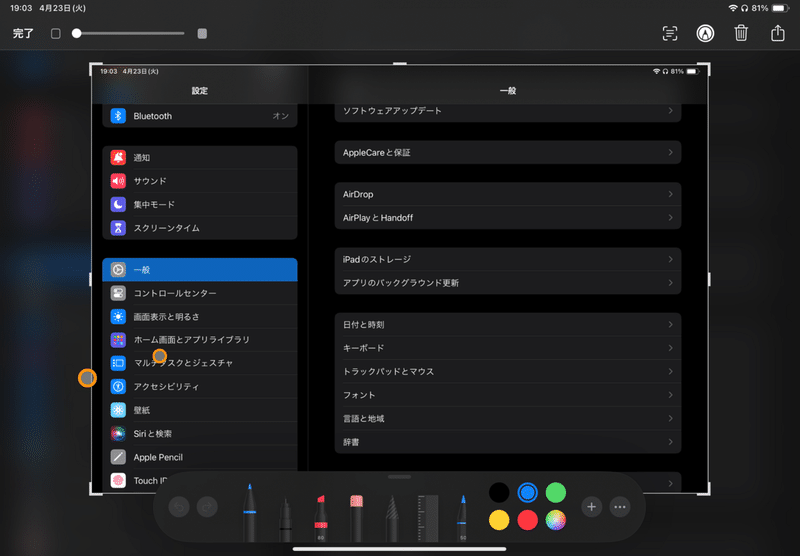Select the pink eraser tool
This screenshot has width=800, height=556.
(x=356, y=517)
